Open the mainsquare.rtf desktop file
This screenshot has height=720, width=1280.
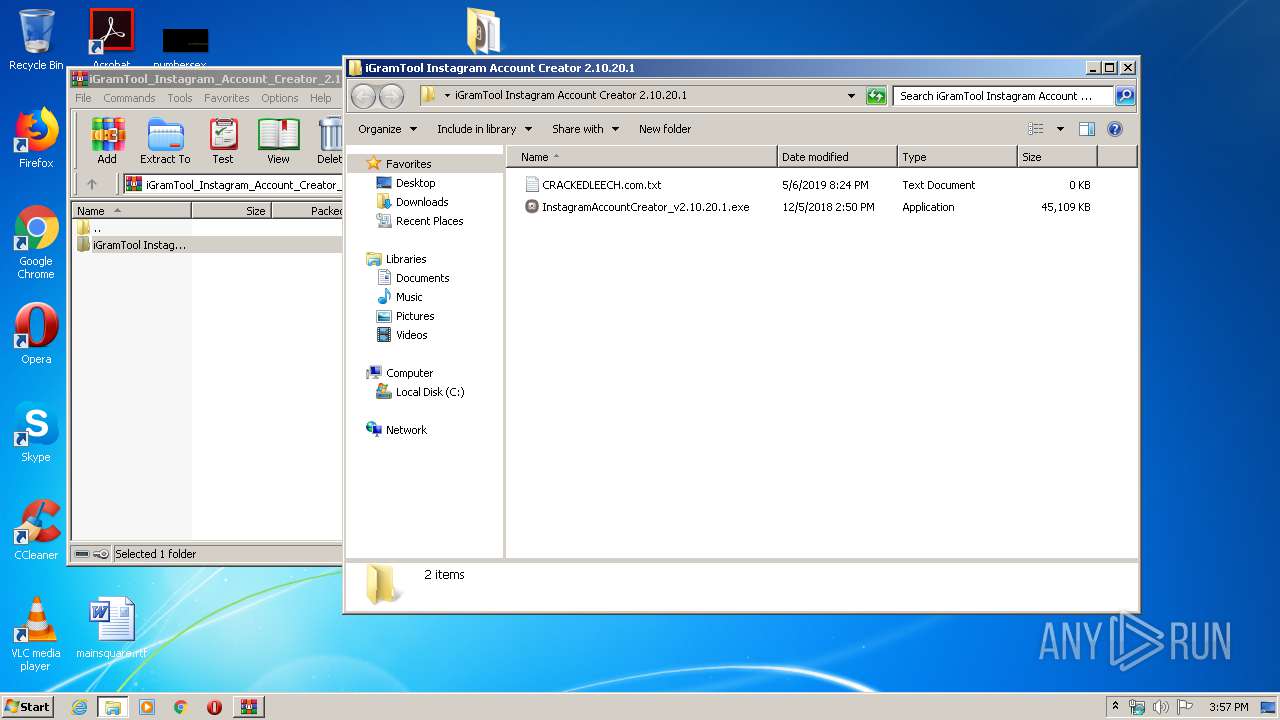111,628
